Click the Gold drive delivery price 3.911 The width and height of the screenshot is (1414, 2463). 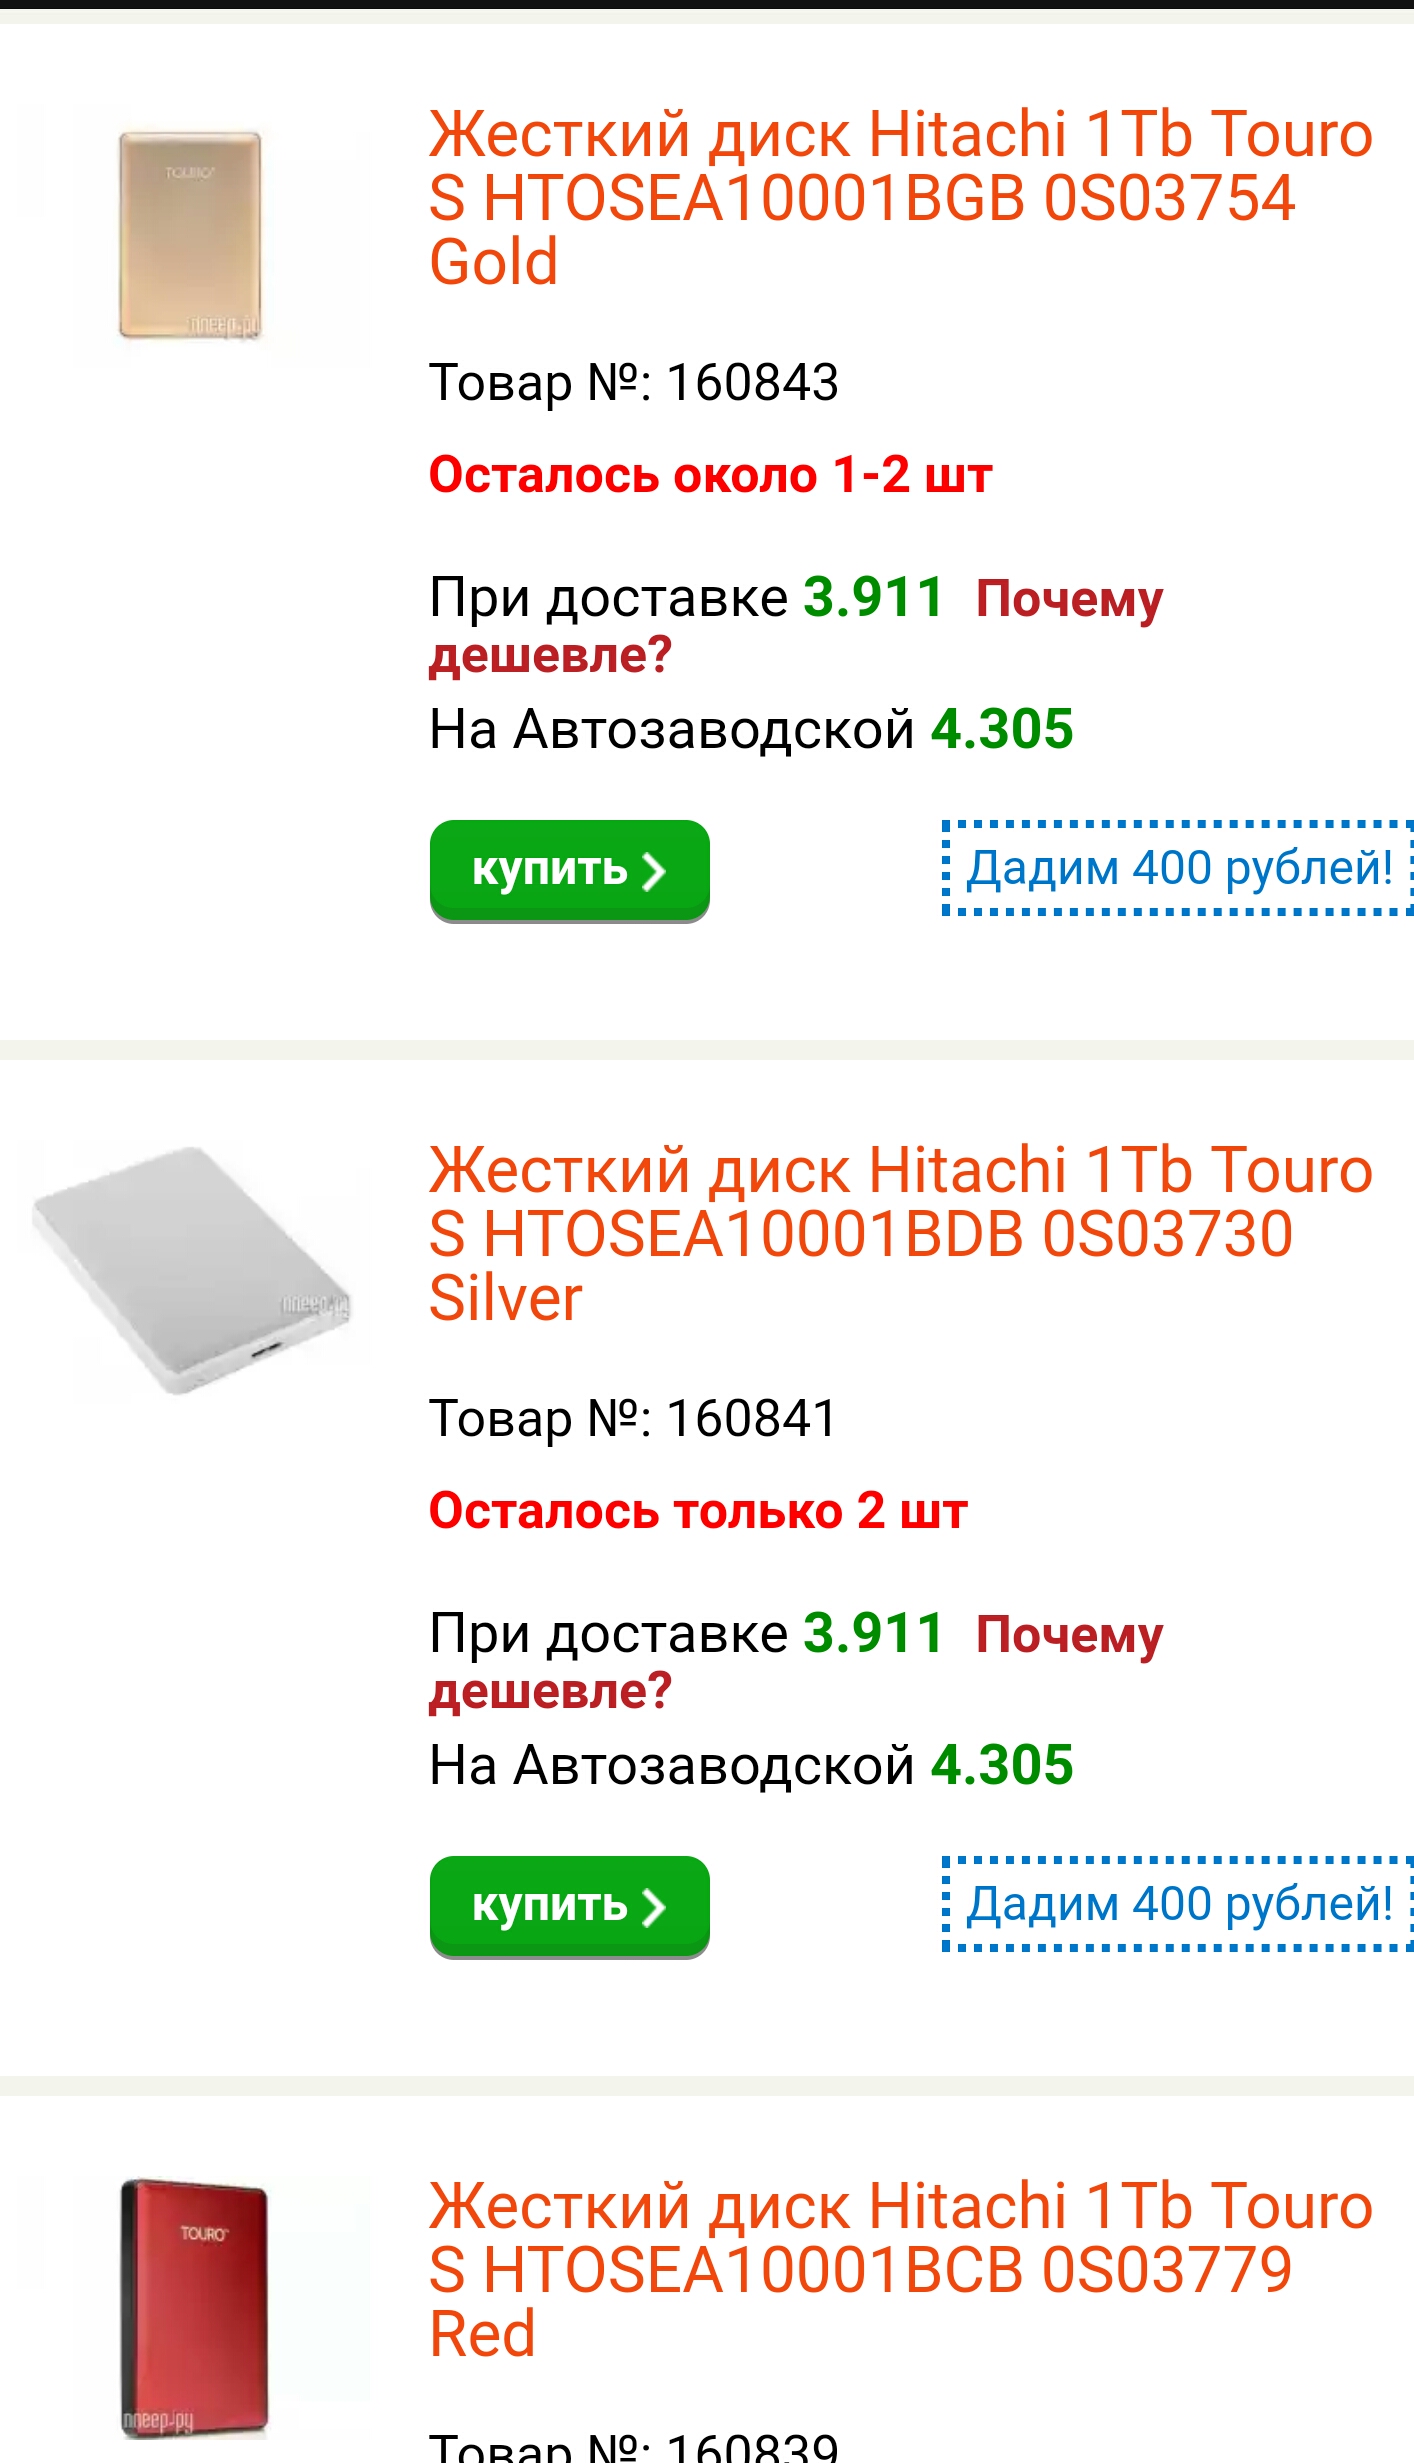click(x=874, y=598)
